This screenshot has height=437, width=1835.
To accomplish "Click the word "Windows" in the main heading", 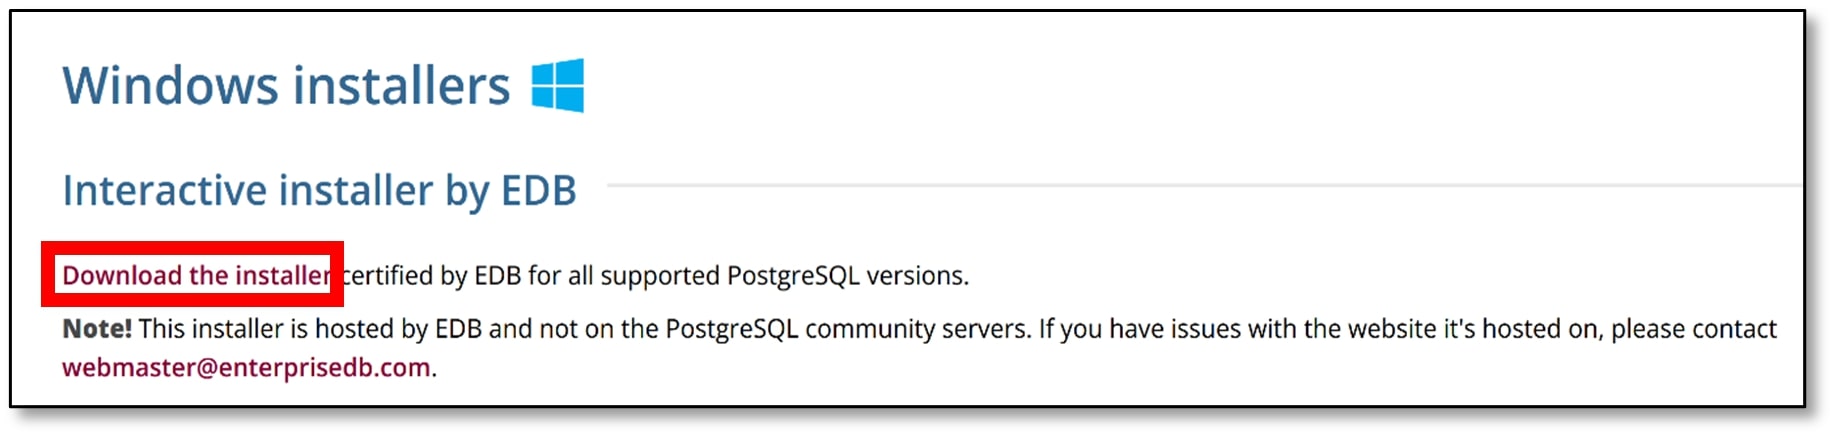I will (170, 85).
